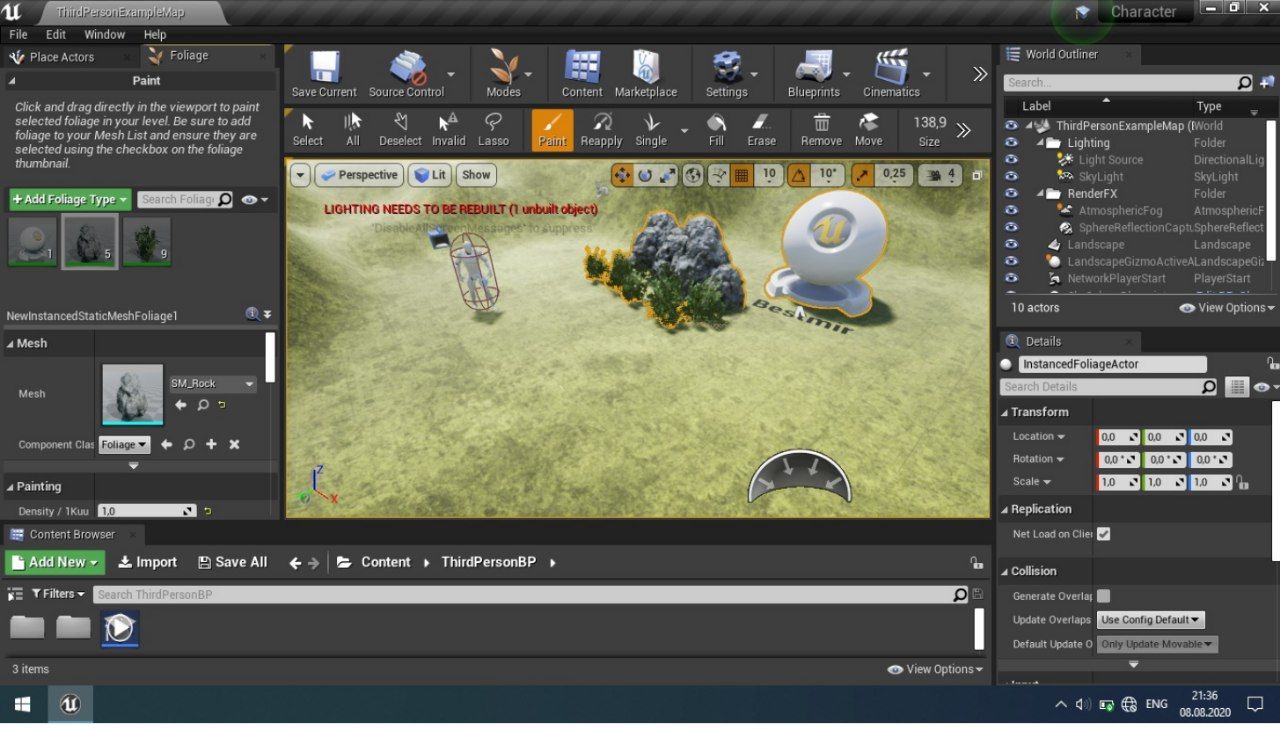Open the Location type dropdown in Transform
The image size is (1280, 730).
coord(1039,436)
